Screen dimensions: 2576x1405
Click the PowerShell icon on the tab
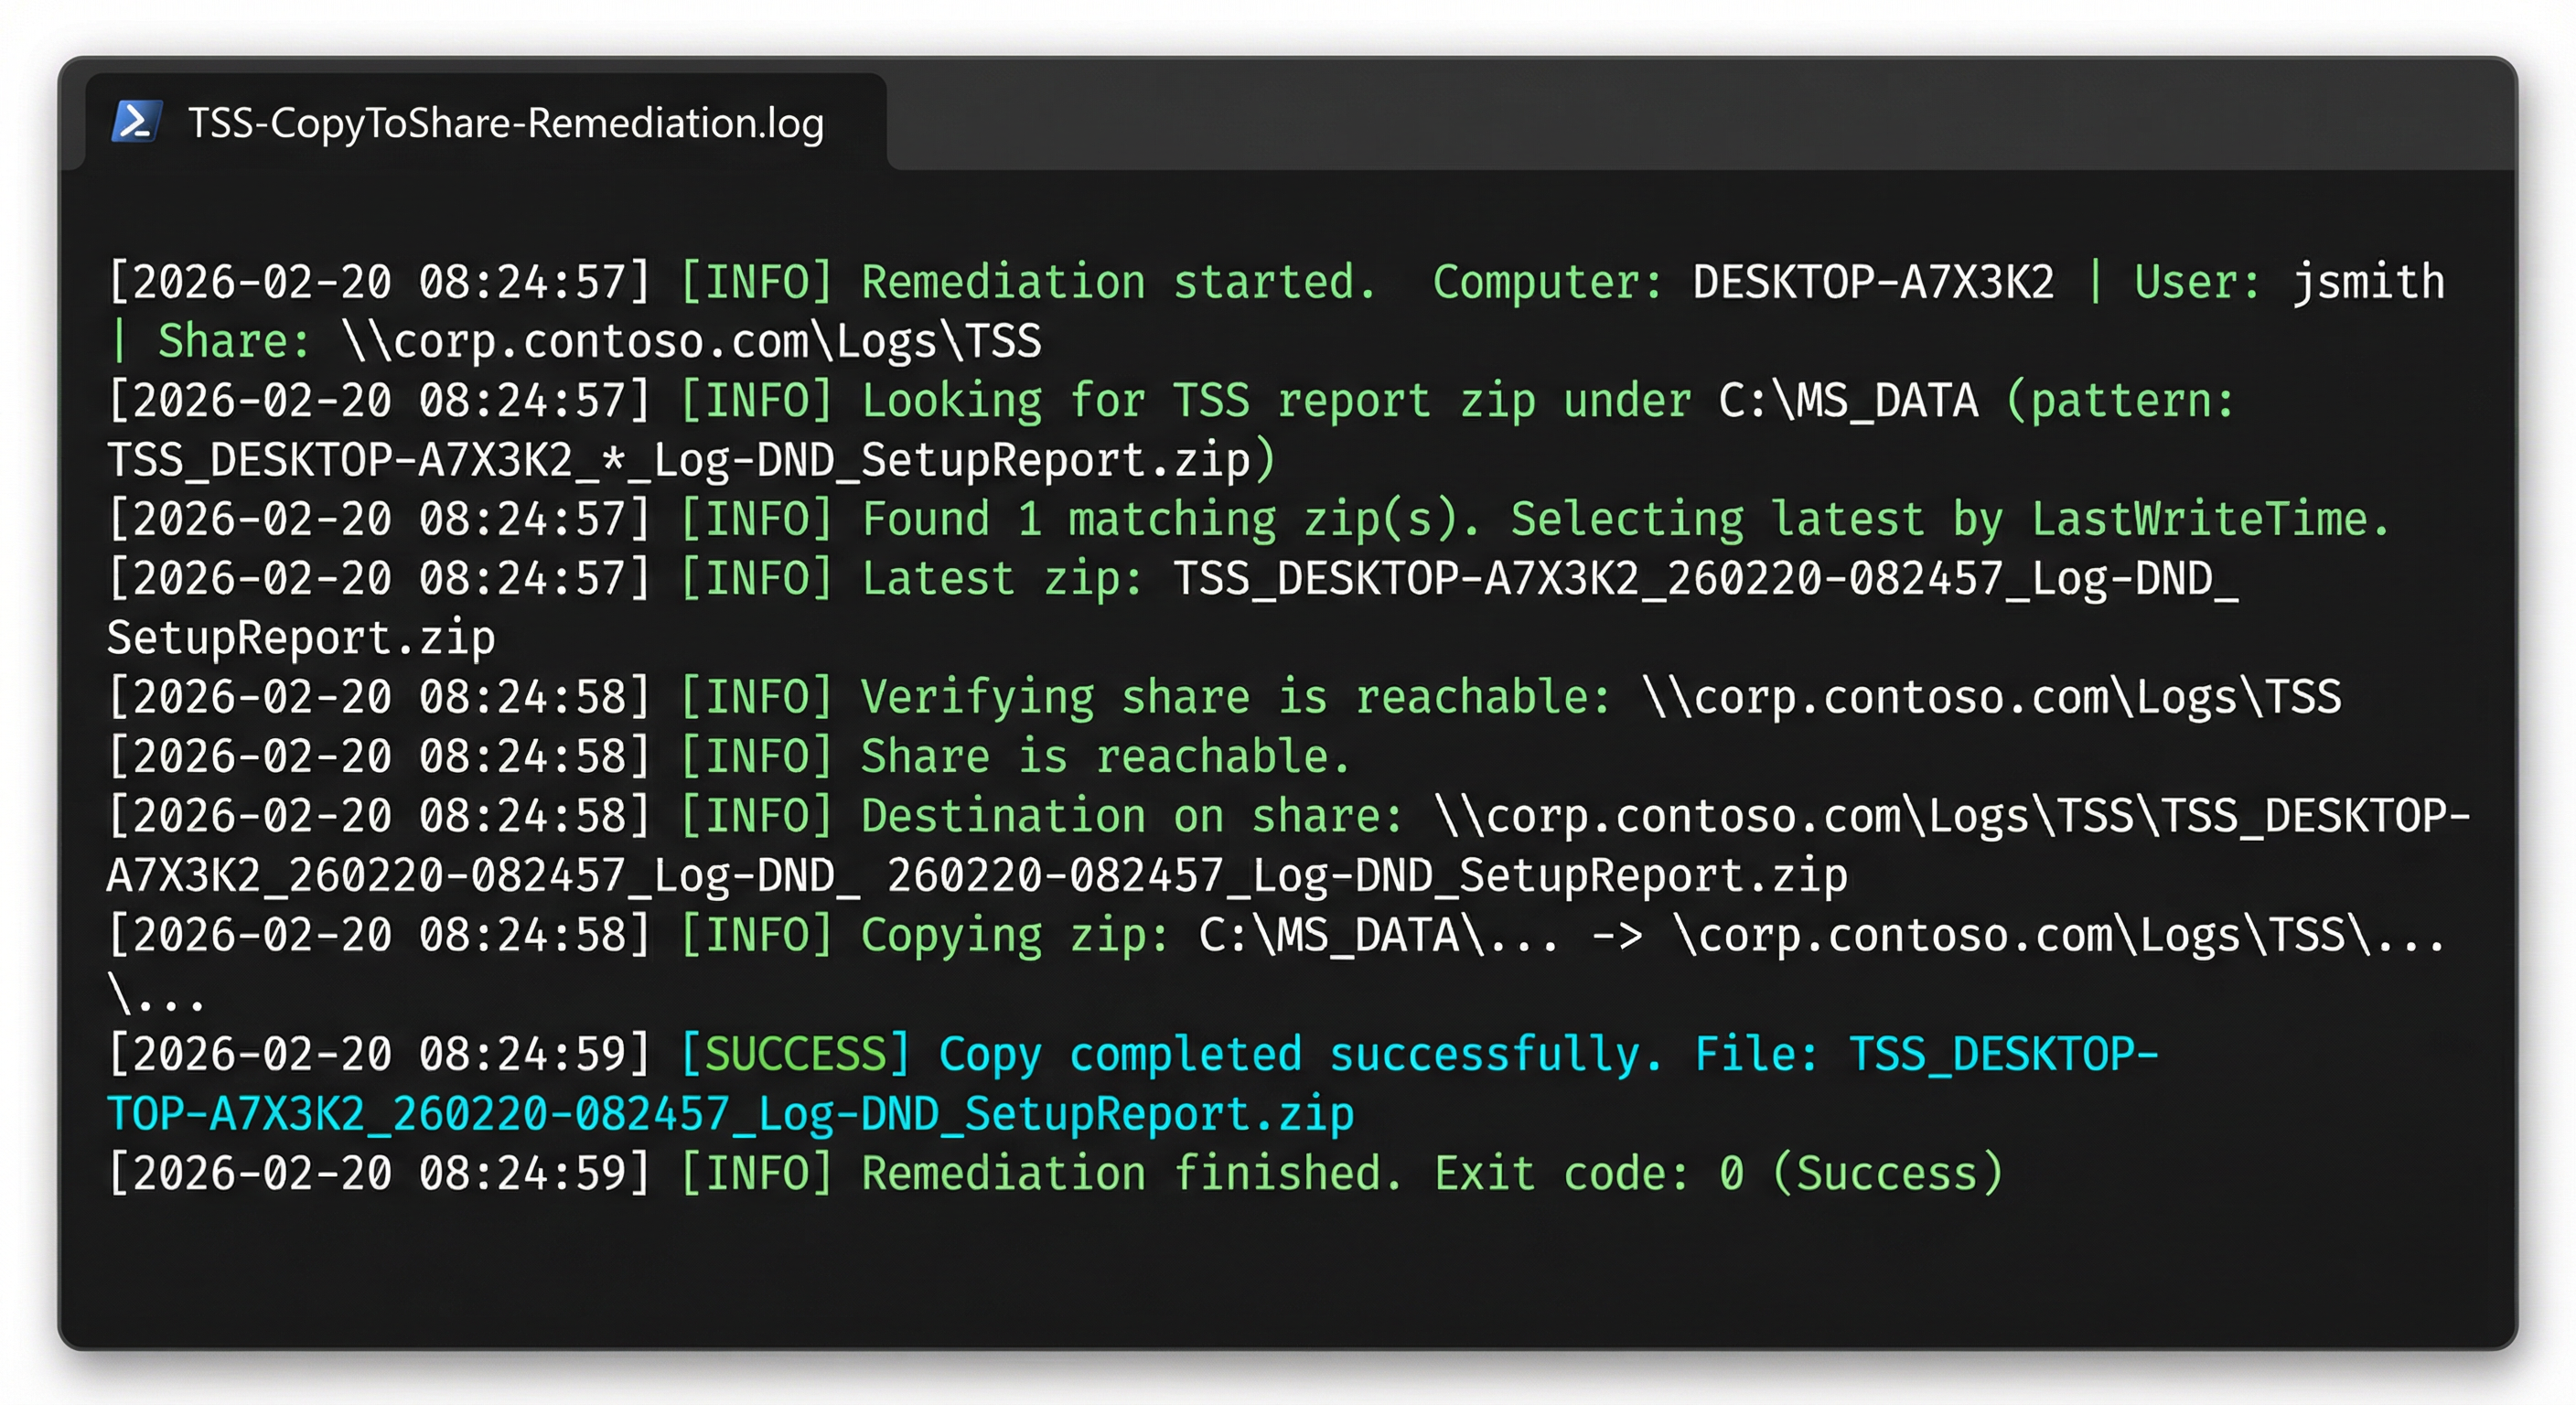point(136,124)
